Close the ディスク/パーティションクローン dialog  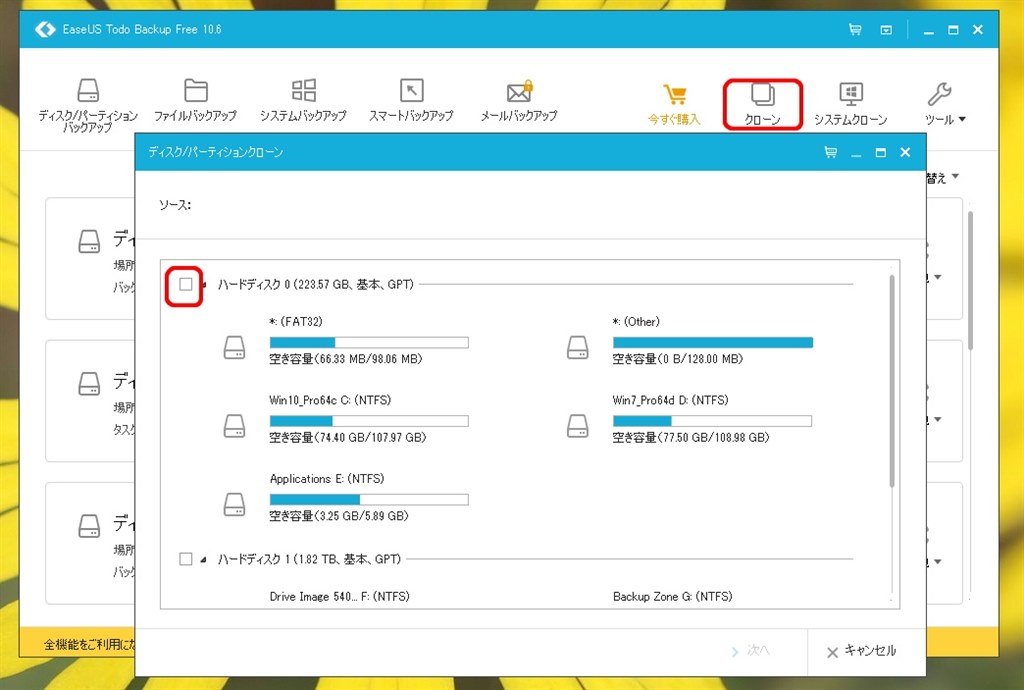(x=905, y=152)
